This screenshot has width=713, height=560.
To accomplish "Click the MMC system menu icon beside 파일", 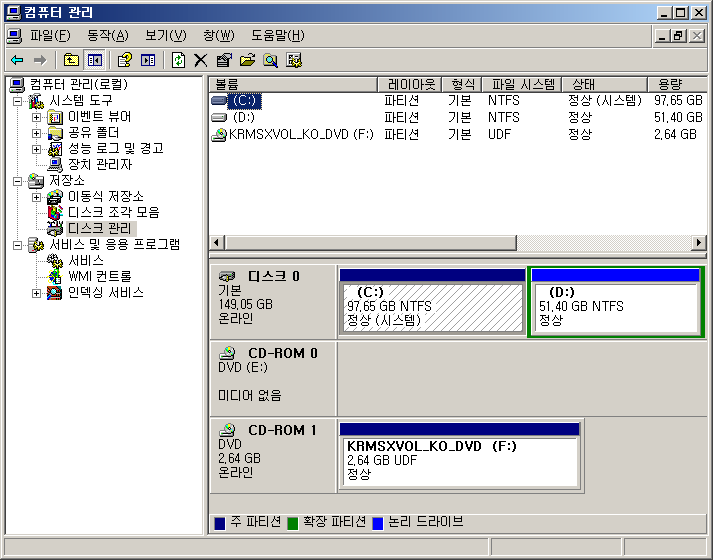I will pyautogui.click(x=14, y=35).
